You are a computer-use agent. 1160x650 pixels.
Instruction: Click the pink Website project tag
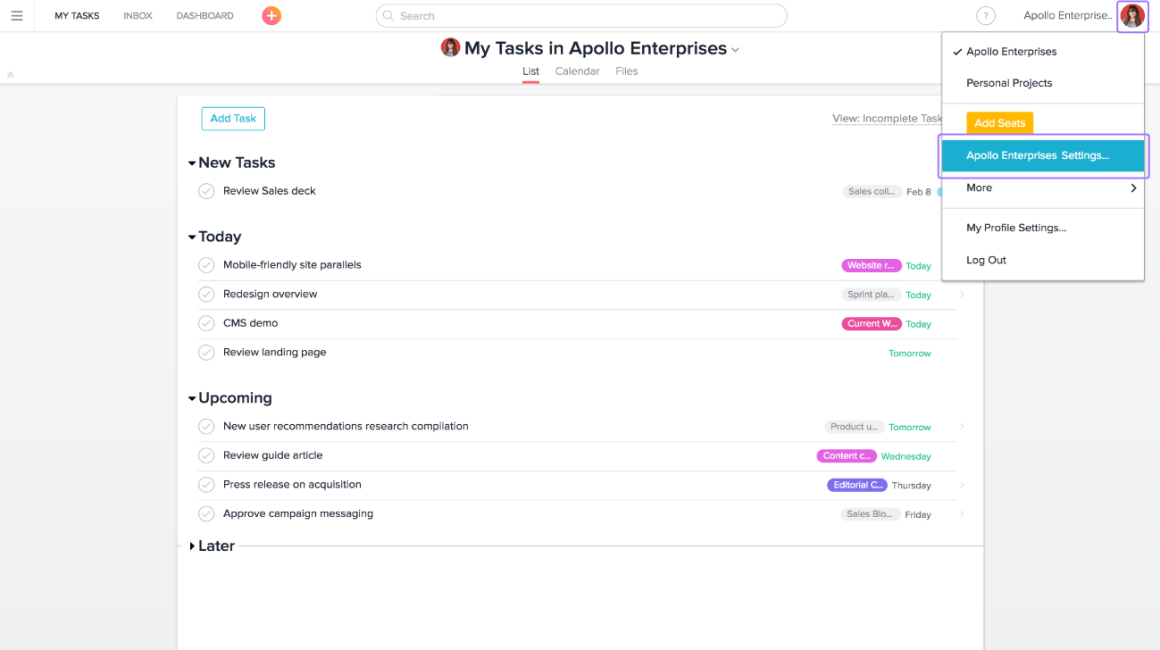[871, 265]
